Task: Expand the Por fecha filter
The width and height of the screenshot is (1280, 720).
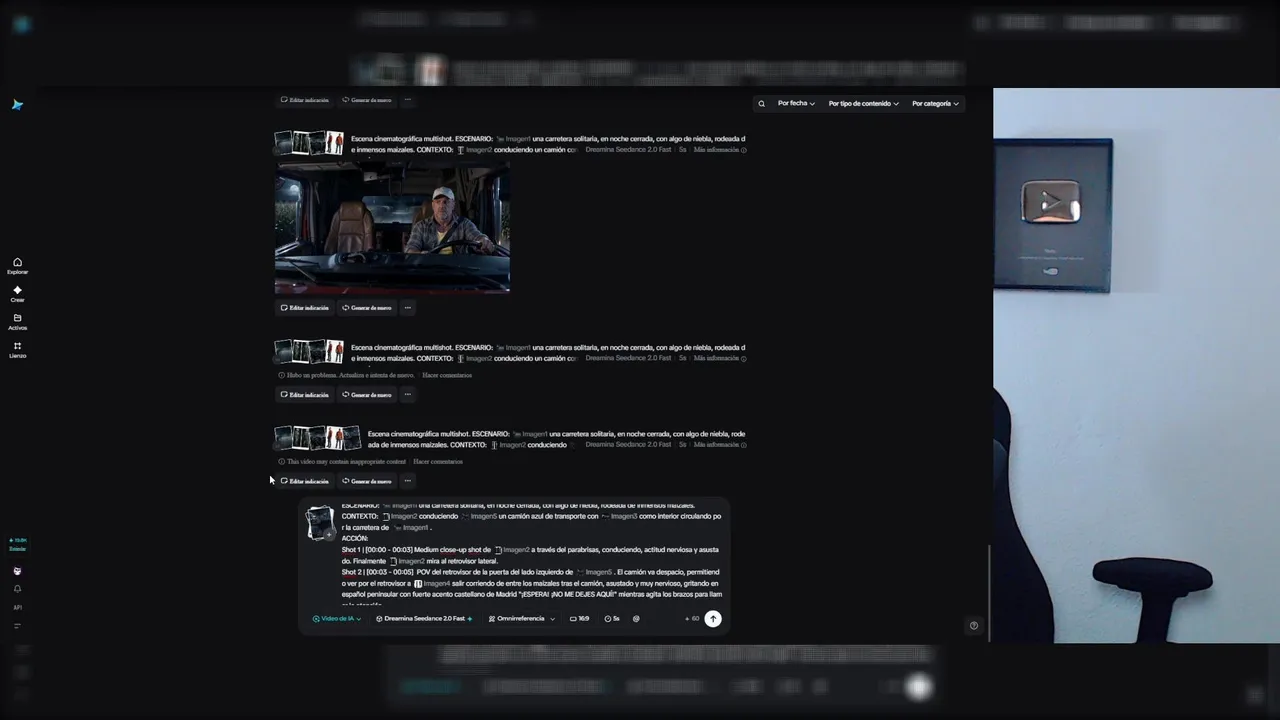Action: click(x=796, y=103)
